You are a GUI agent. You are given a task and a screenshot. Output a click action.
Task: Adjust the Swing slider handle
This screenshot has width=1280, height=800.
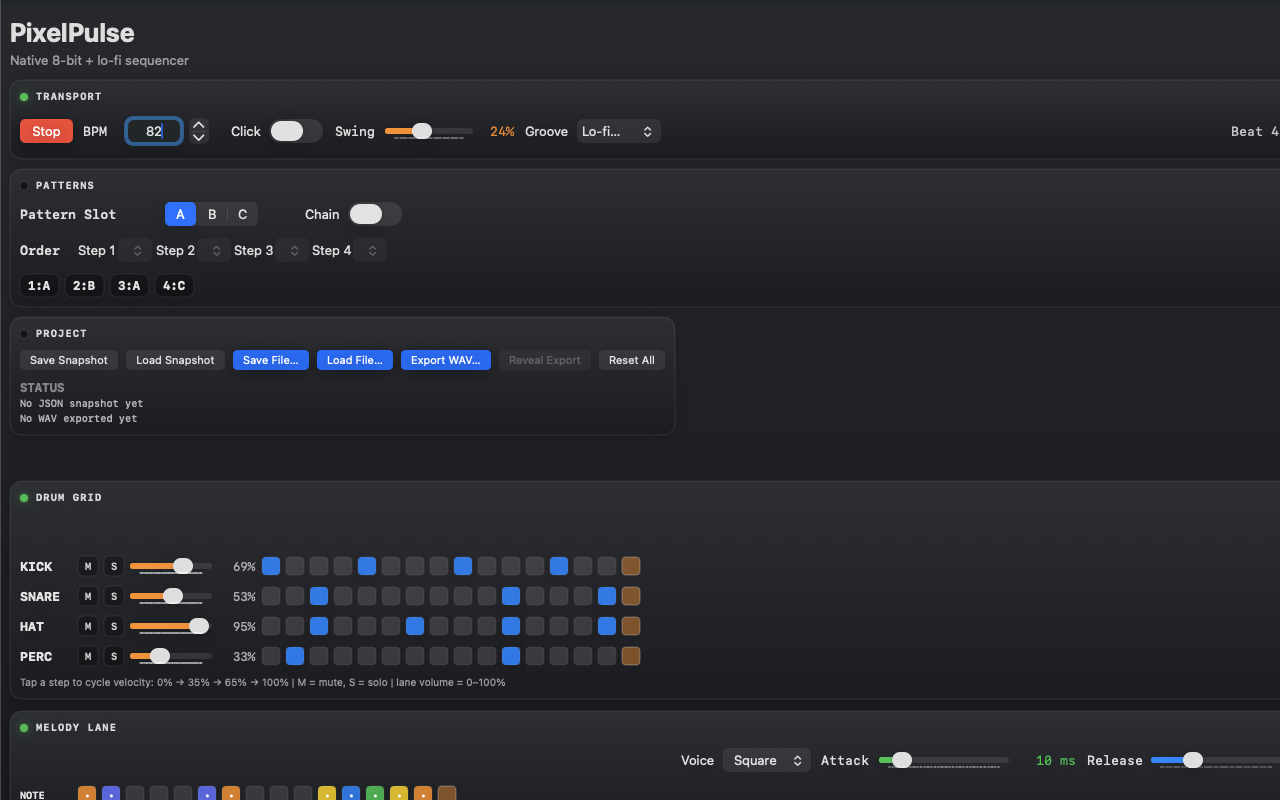pyautogui.click(x=422, y=131)
